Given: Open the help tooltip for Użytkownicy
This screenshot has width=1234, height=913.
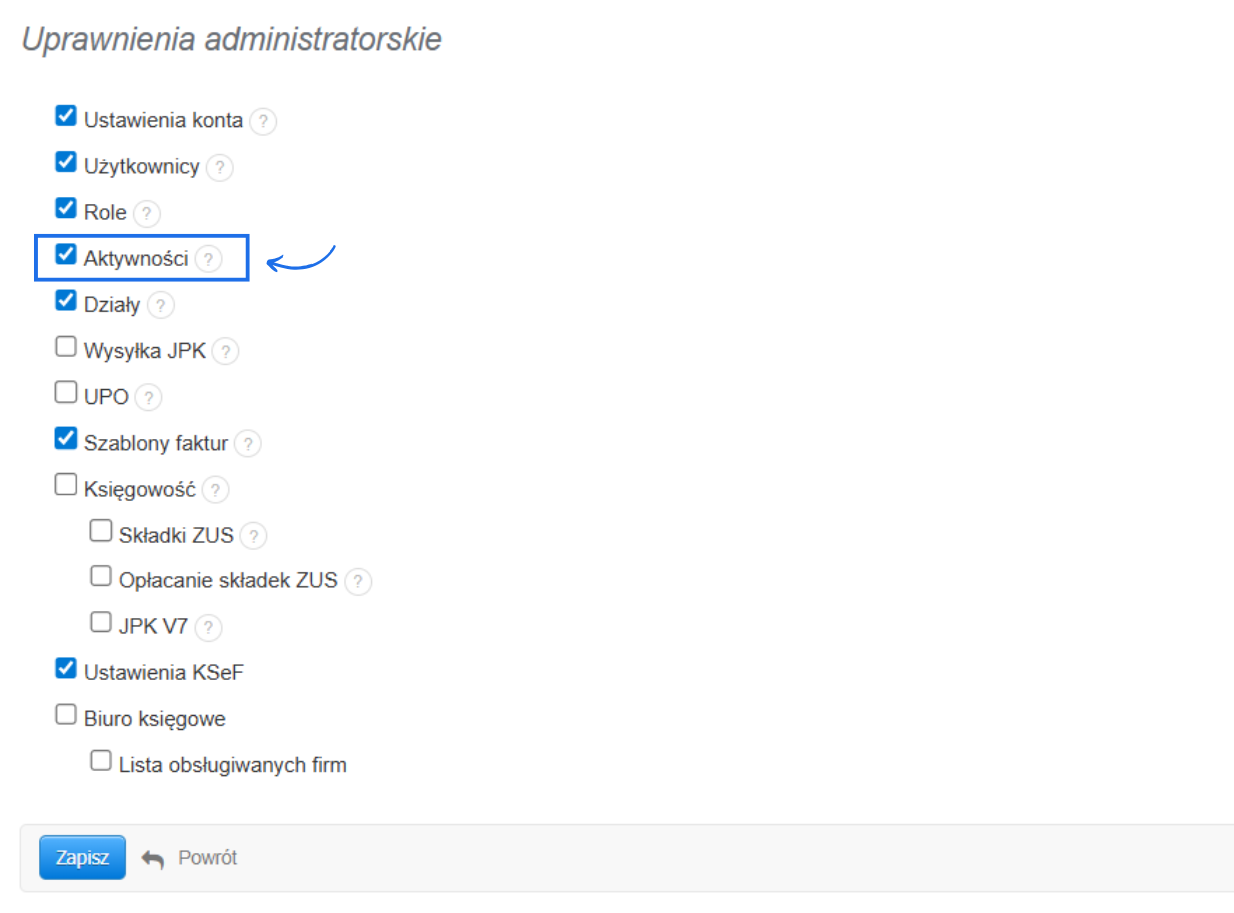Looking at the screenshot, I should (x=219, y=168).
